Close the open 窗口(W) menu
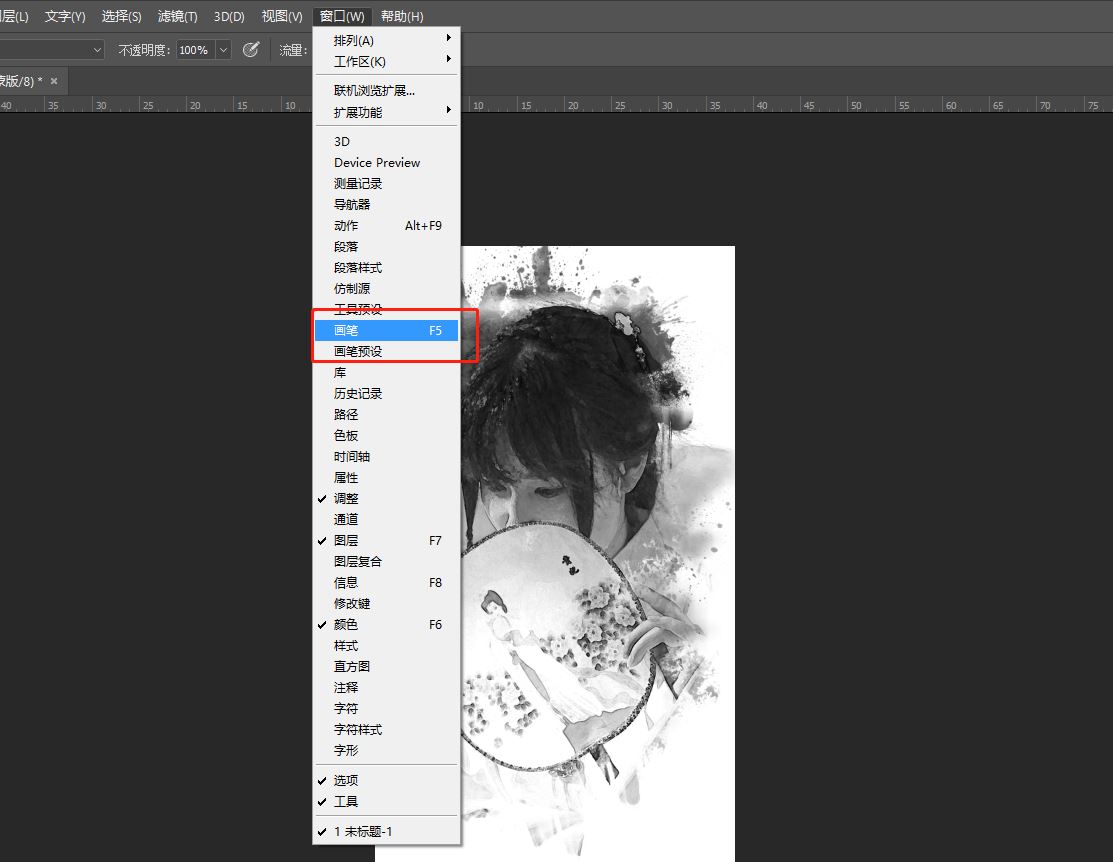The height and width of the screenshot is (862, 1113). (342, 16)
